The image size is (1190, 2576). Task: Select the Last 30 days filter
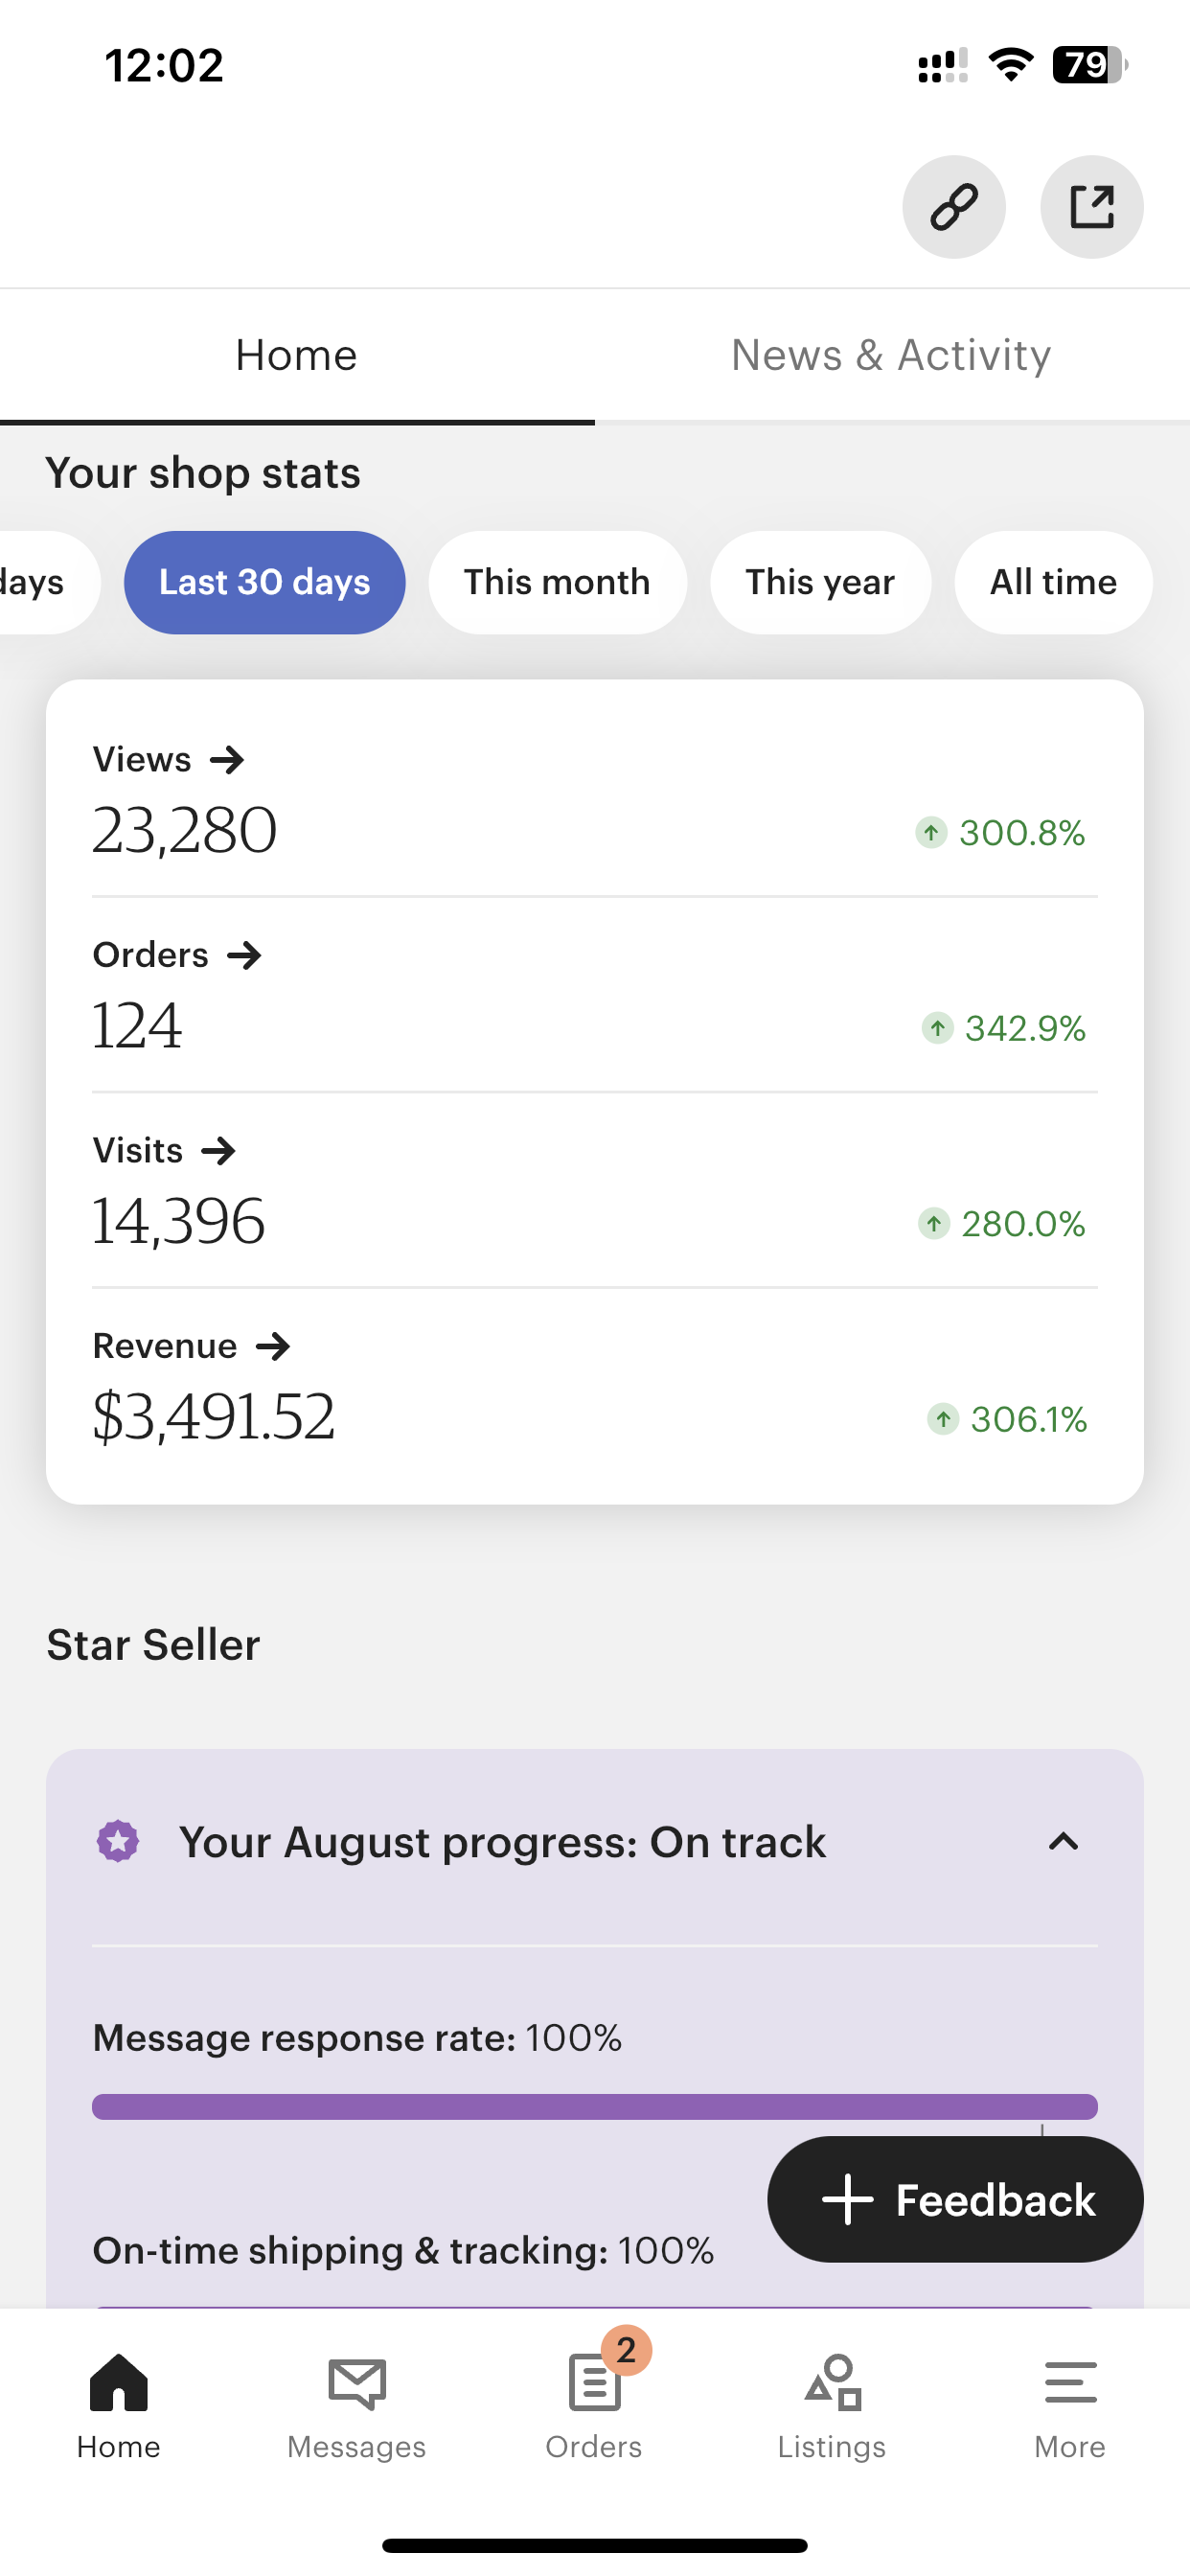tap(264, 582)
